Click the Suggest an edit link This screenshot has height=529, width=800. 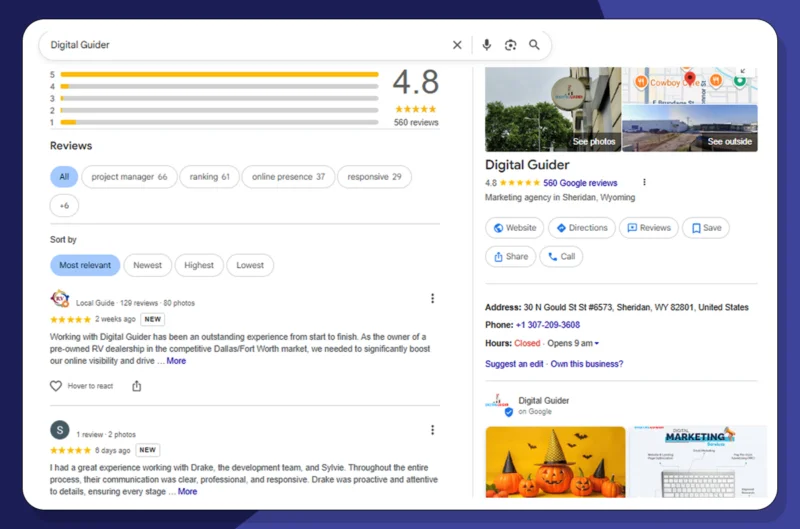514,364
